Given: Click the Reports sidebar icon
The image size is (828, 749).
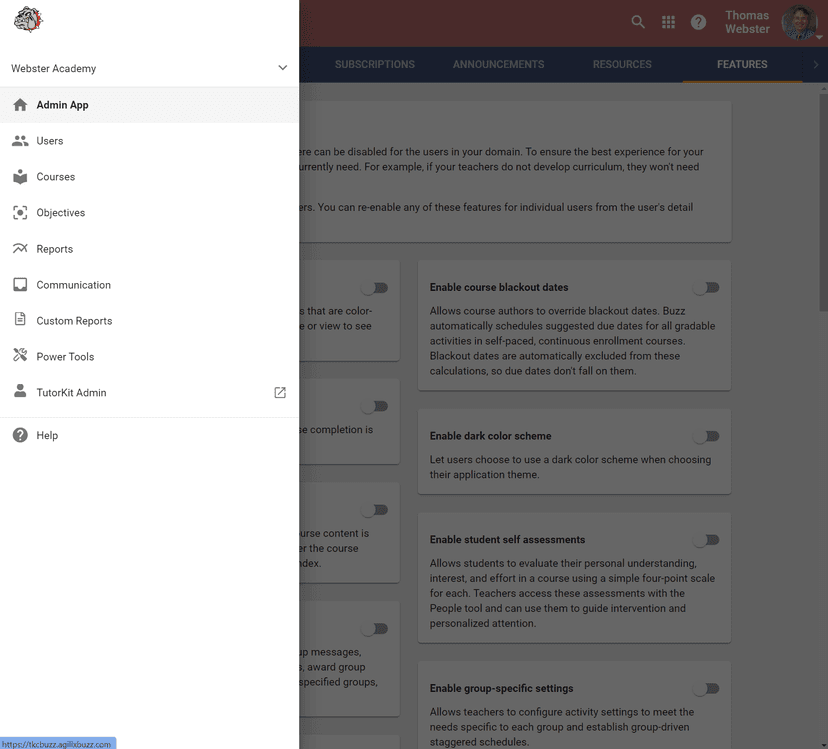Looking at the screenshot, I should (20, 248).
